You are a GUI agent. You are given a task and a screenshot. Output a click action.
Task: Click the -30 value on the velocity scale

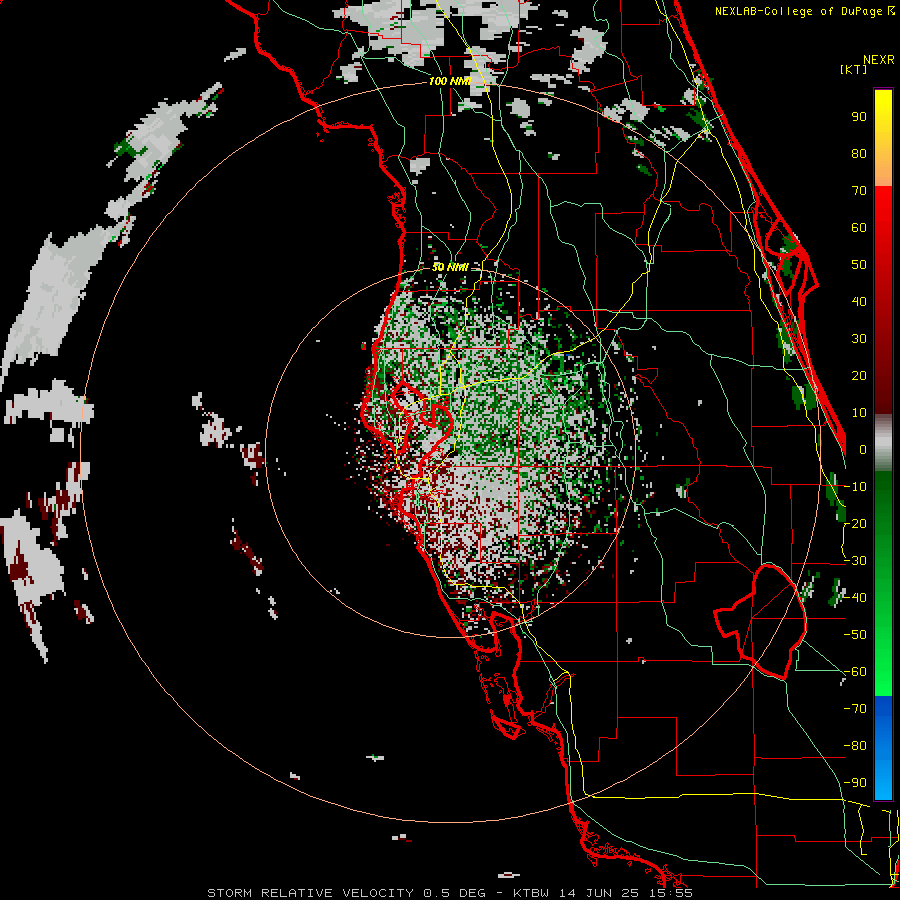click(x=855, y=561)
